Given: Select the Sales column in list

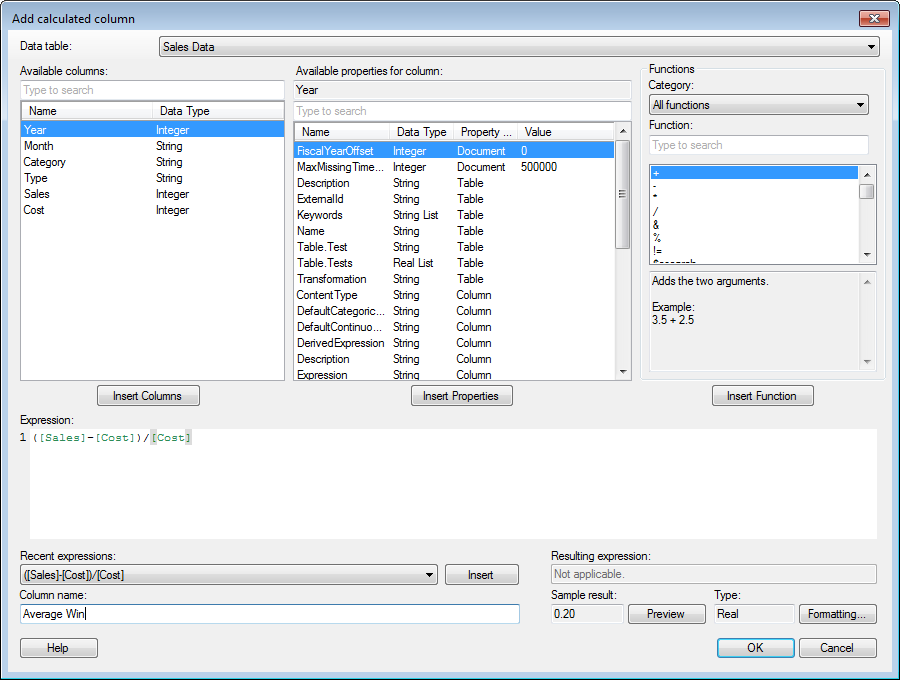Looking at the screenshot, I should (x=37, y=194).
